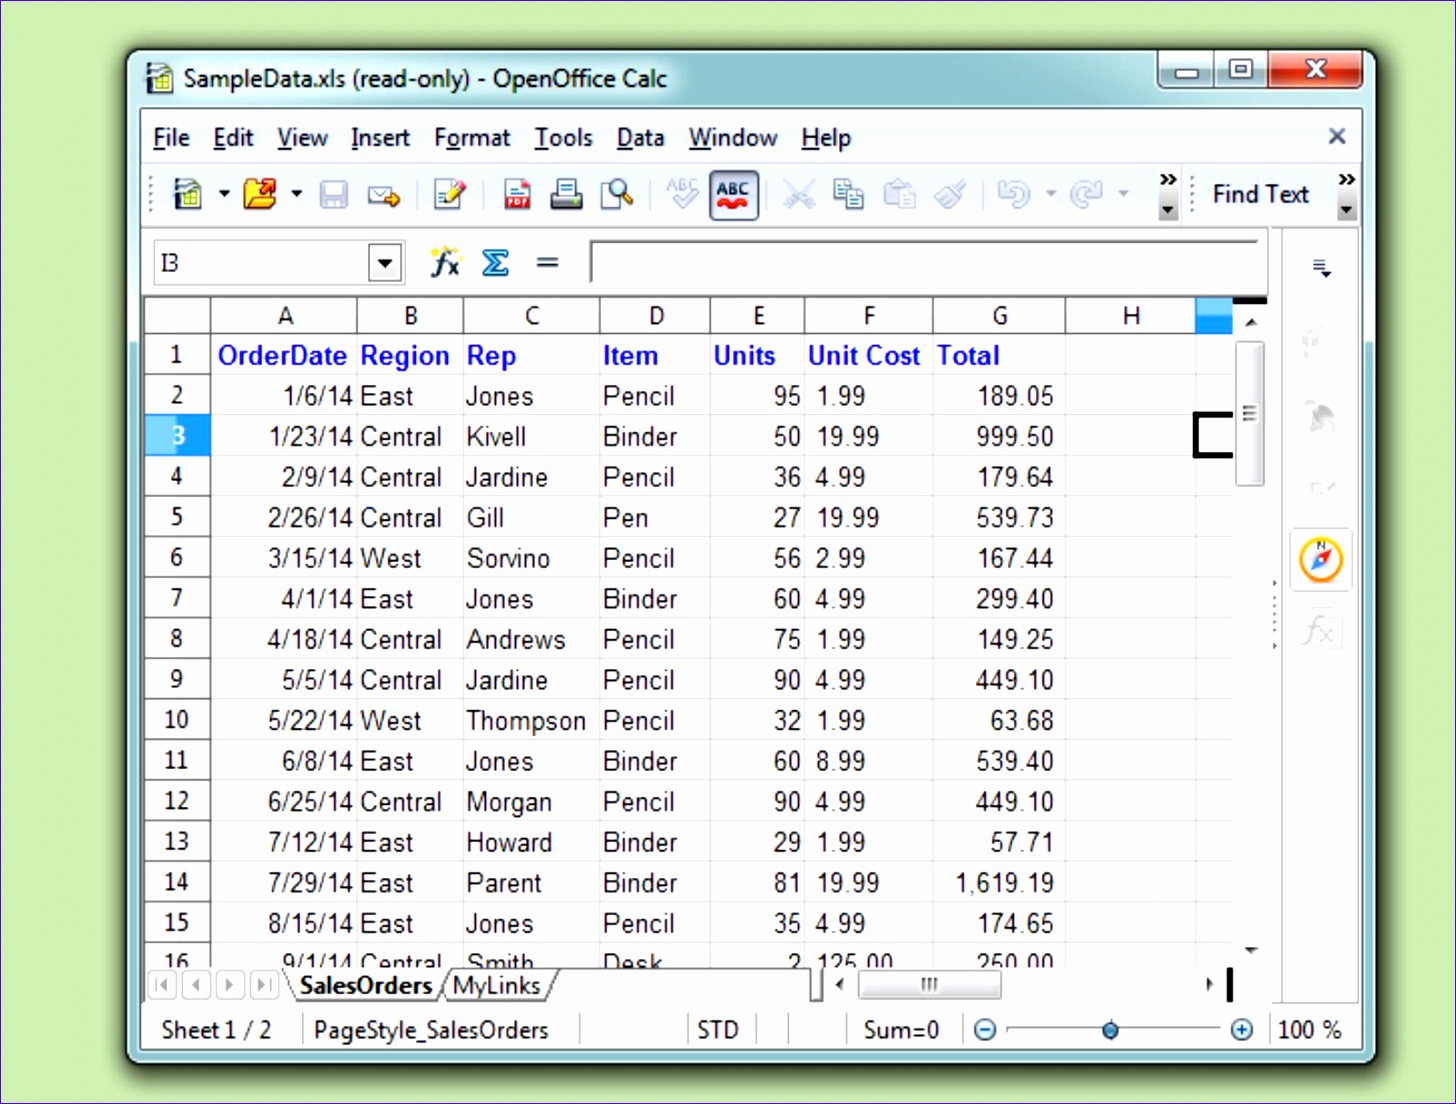1456x1104 pixels.
Task: Open the sidebar settings menu icon
Action: click(x=1321, y=268)
